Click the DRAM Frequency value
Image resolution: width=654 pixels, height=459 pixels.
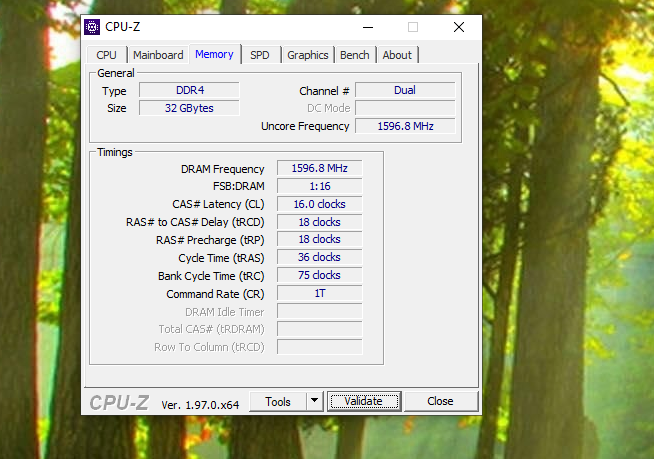[x=319, y=168]
